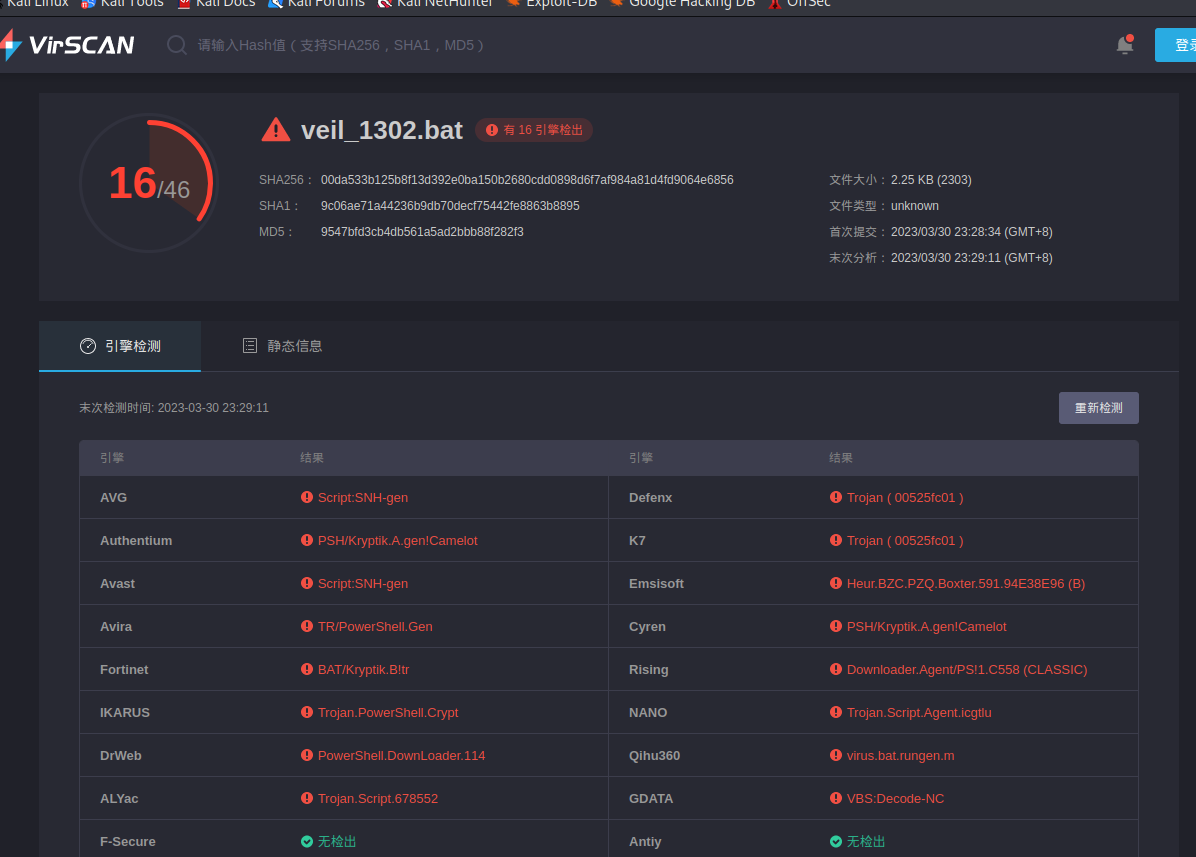The image size is (1196, 857).
Task: Open Kali Docs bookmark
Action: tap(217, 4)
